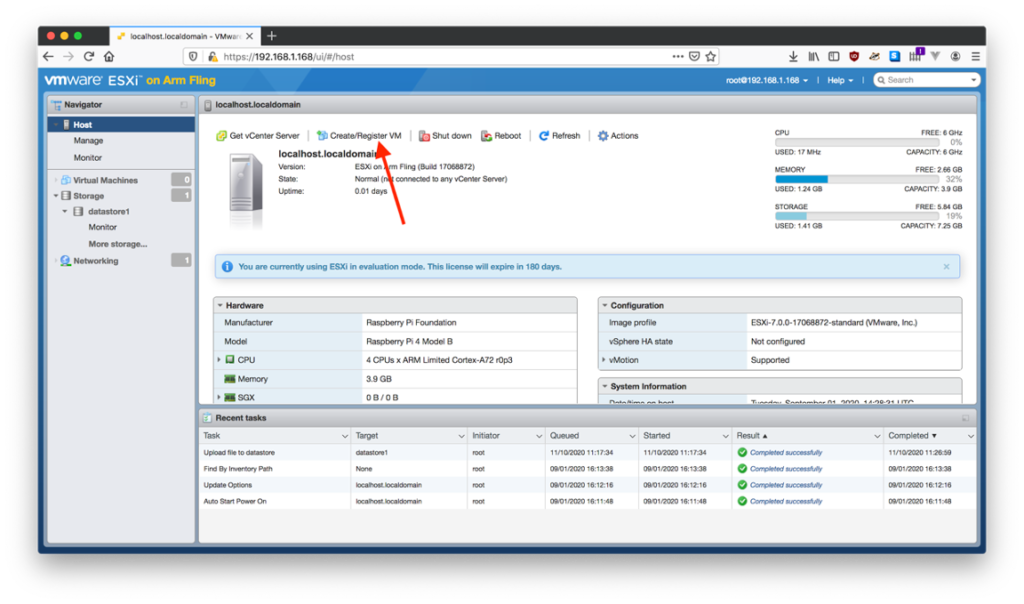The image size is (1024, 604).
Task: Collapse the Storage tree node
Action: pyautogui.click(x=56, y=196)
